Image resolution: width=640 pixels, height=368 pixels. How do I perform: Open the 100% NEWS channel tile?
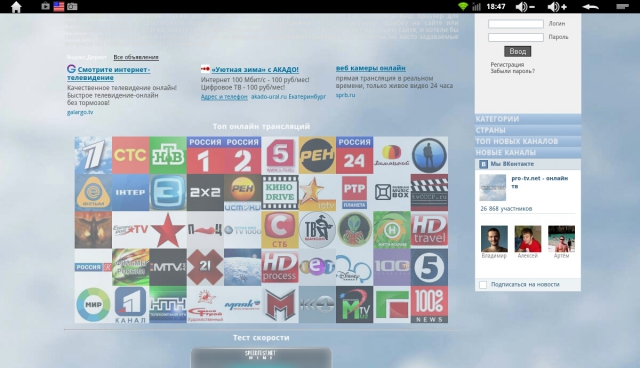[x=429, y=304]
